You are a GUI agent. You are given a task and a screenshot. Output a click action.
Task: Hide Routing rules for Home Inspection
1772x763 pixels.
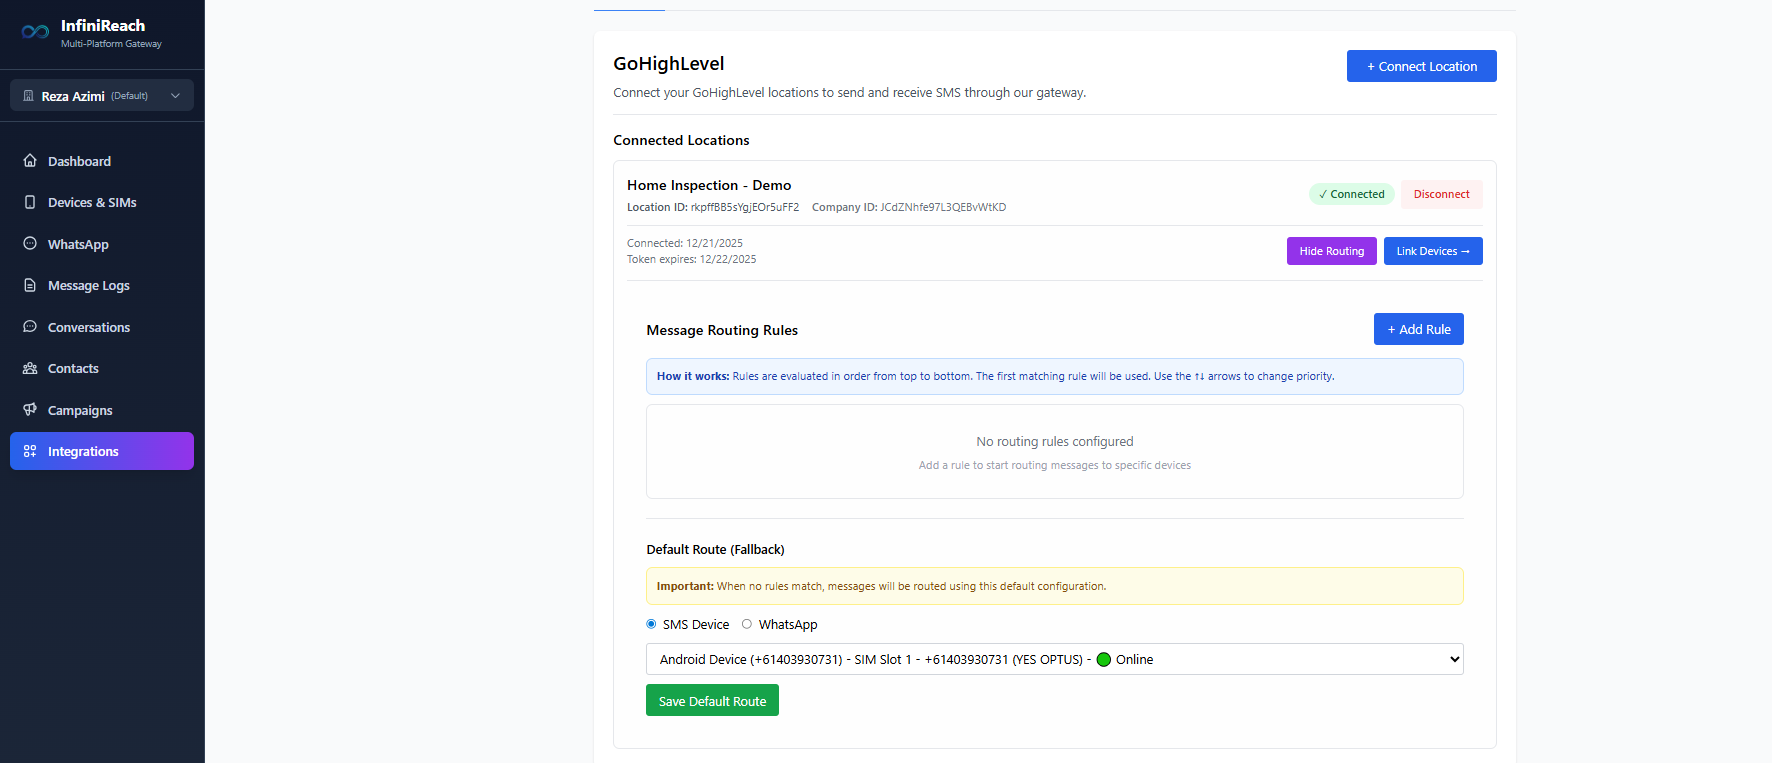pyautogui.click(x=1331, y=251)
